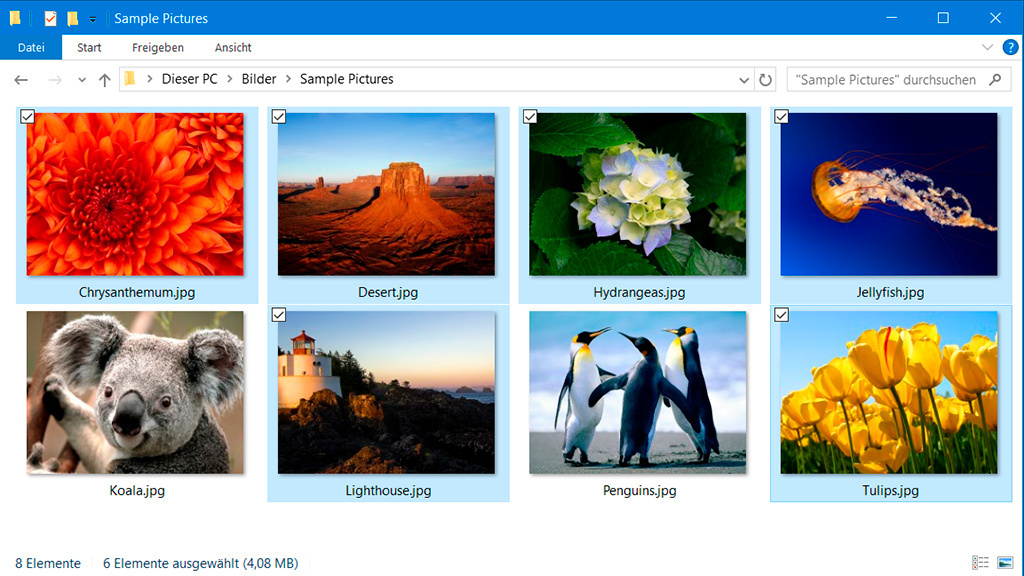Navigate to Dieser PC in breadcrumb

189,79
